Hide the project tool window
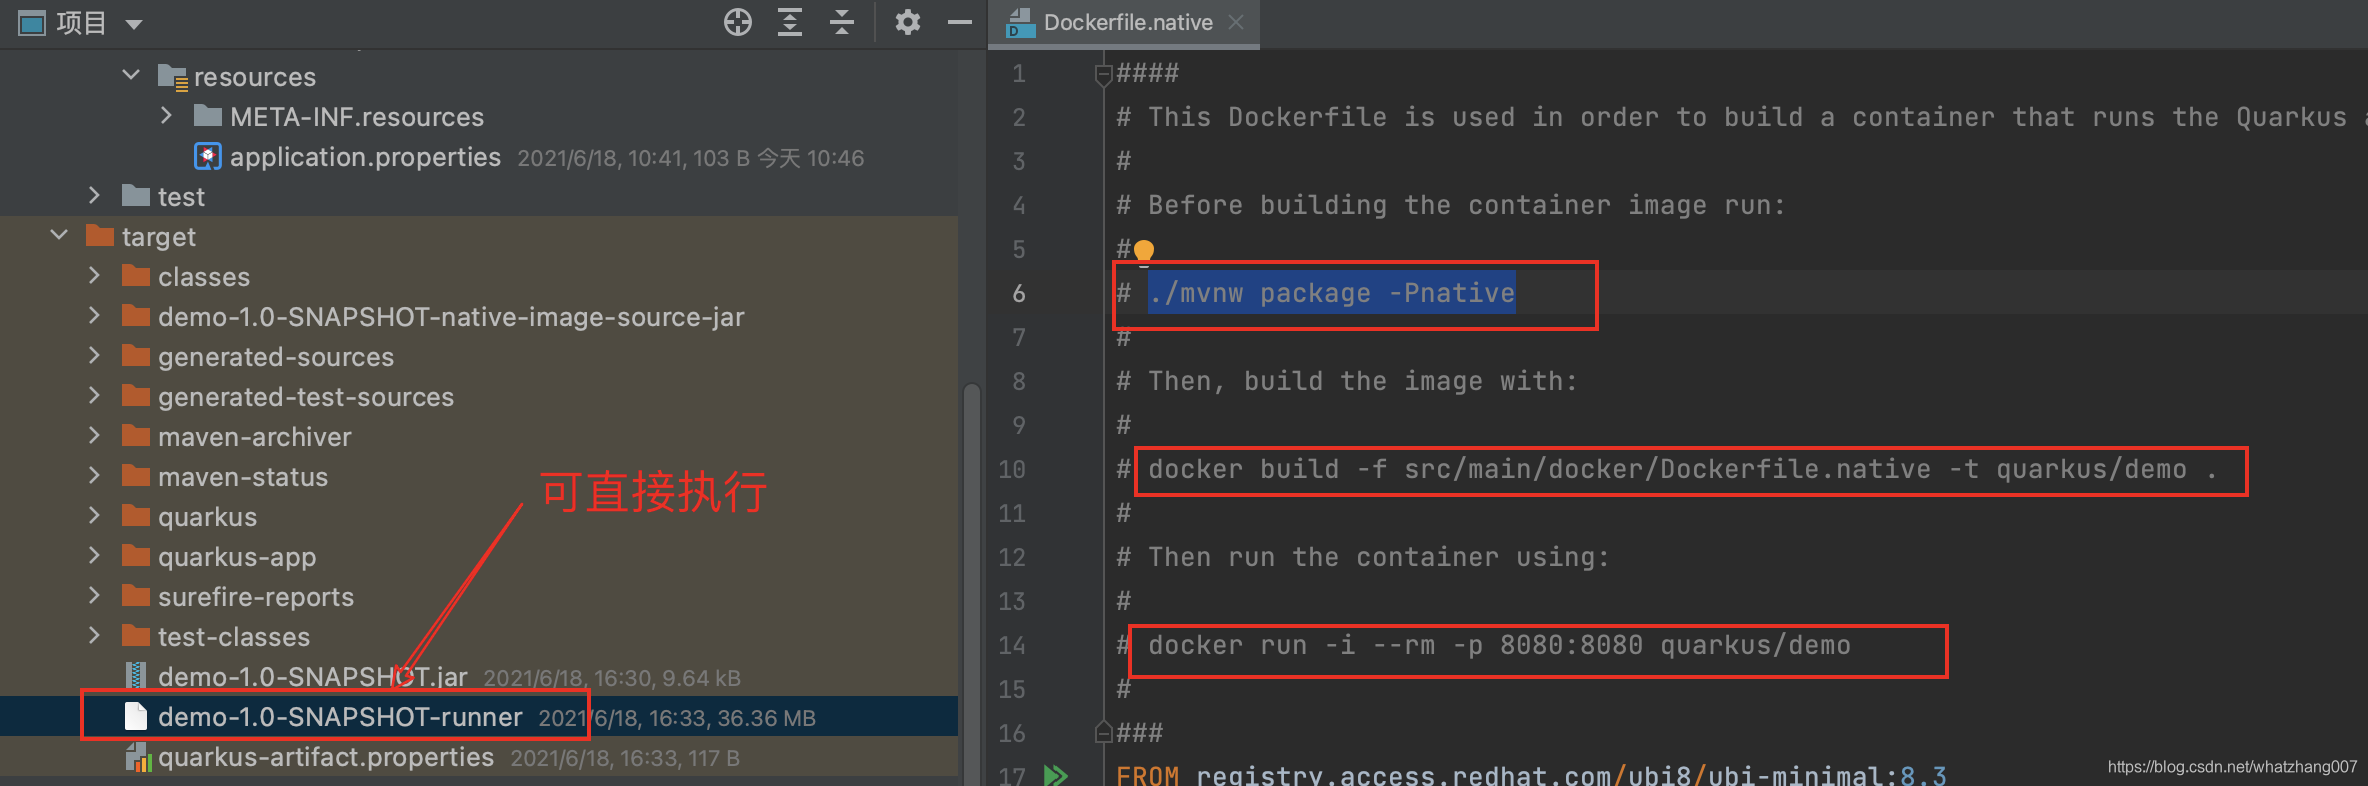This screenshot has width=2368, height=786. 960,22
